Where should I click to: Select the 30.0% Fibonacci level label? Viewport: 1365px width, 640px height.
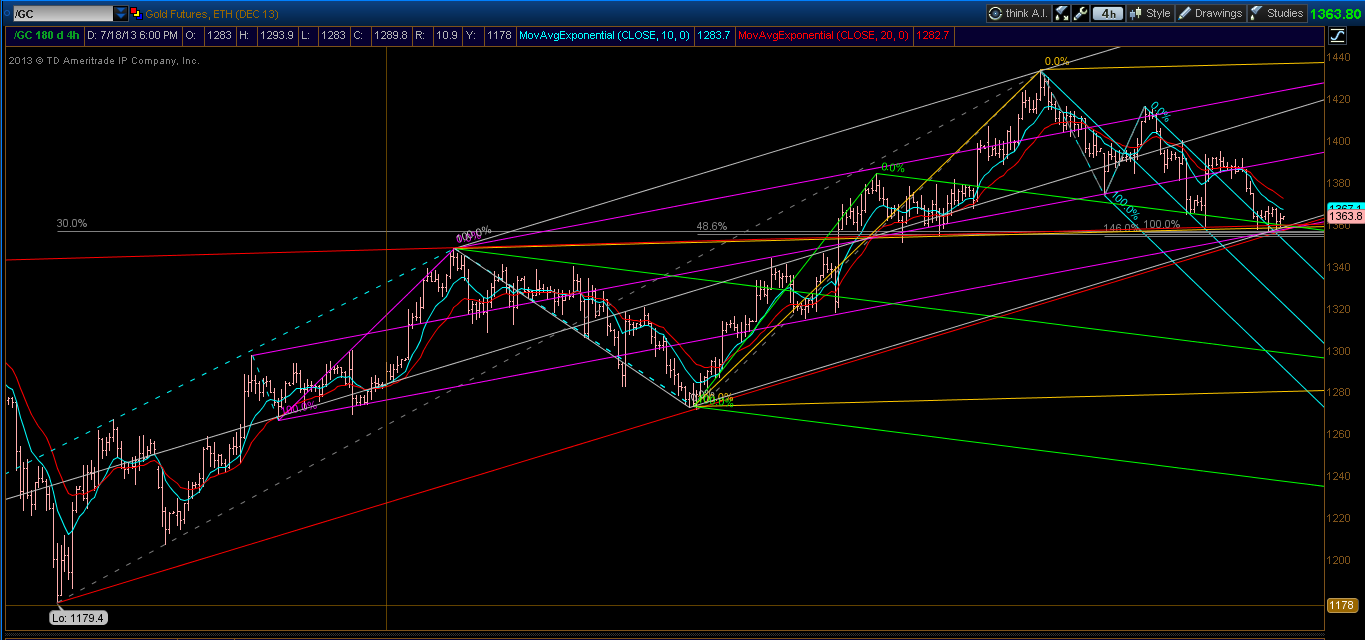(x=71, y=224)
